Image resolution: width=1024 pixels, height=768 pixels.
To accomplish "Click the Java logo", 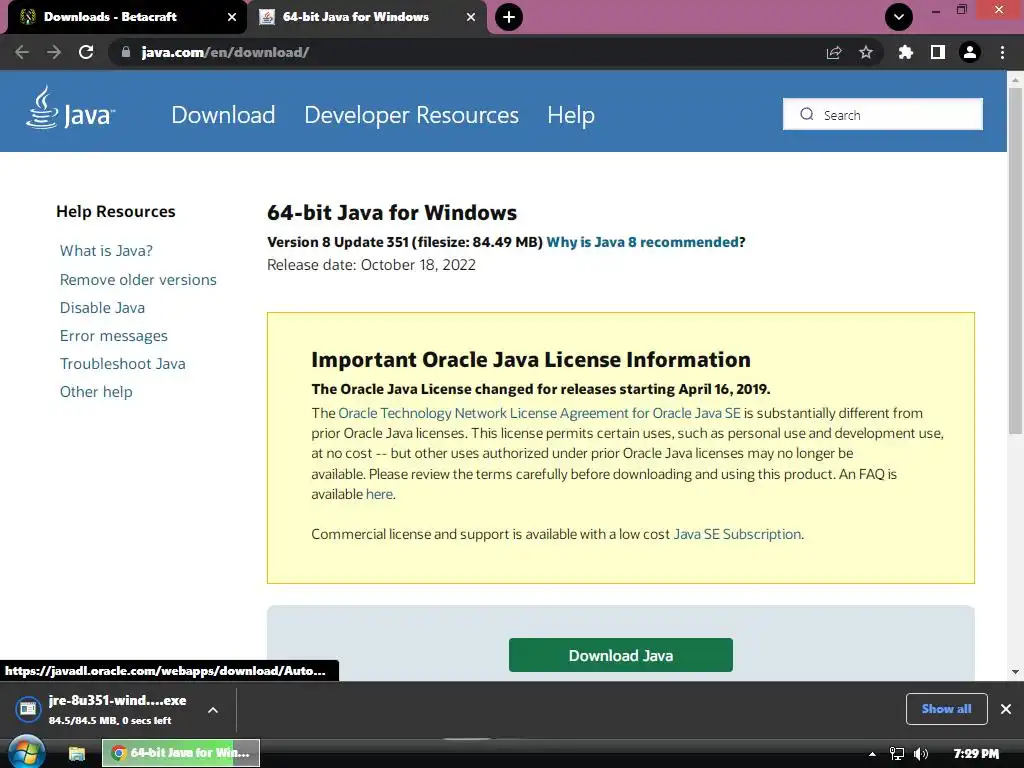I will point(71,108).
